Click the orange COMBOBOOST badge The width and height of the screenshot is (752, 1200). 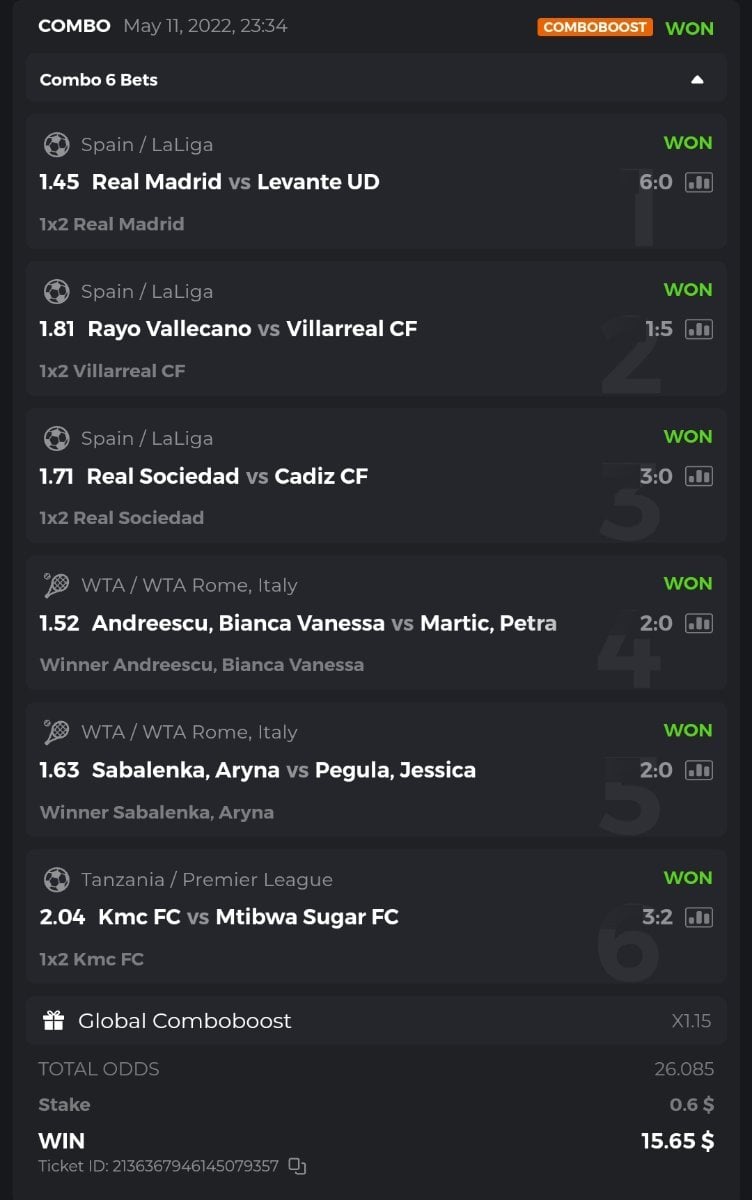point(595,27)
